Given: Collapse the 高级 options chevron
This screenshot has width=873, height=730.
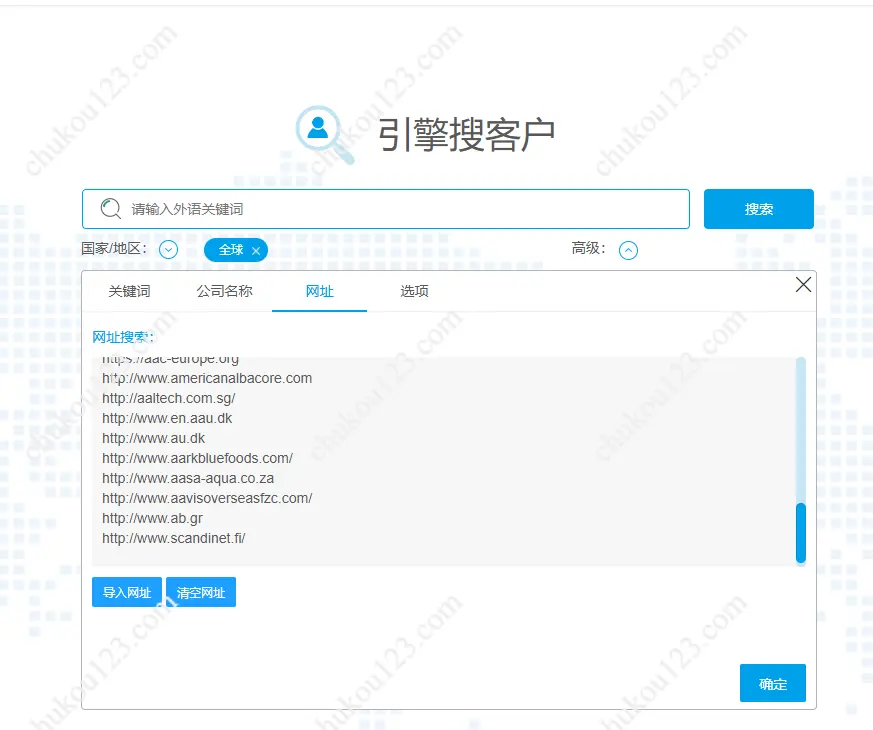Looking at the screenshot, I should click(628, 250).
